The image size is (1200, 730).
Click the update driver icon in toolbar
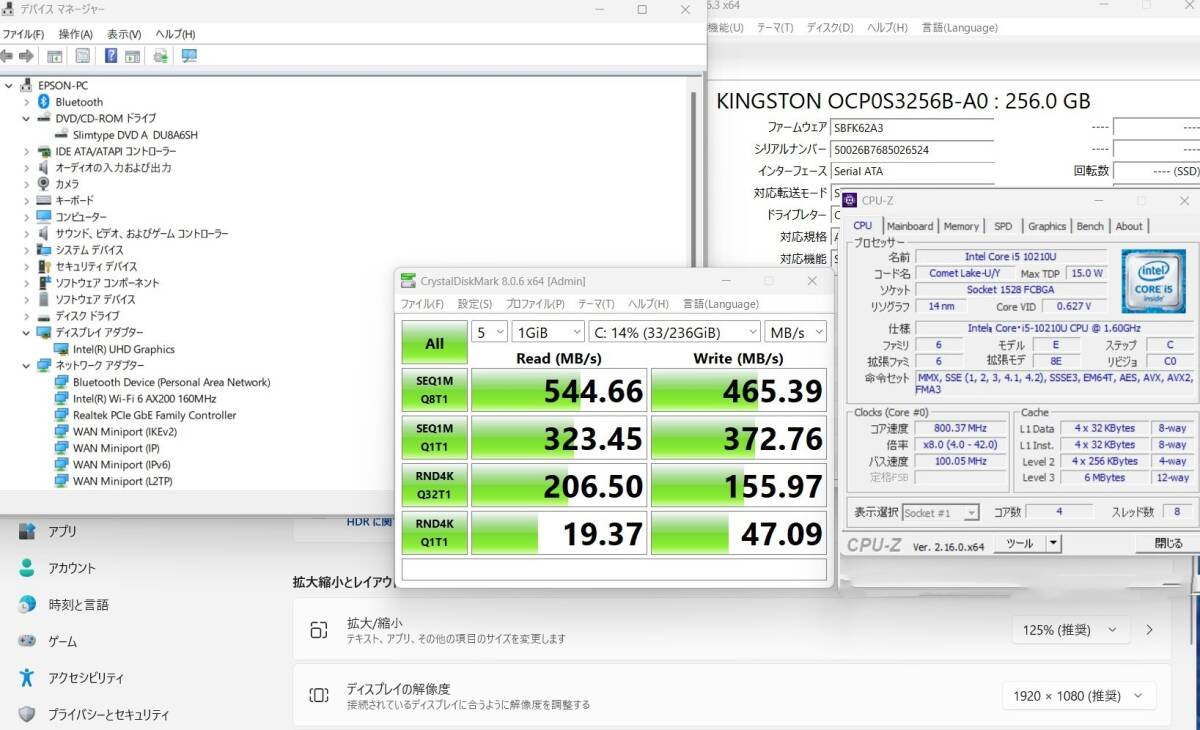(x=160, y=56)
